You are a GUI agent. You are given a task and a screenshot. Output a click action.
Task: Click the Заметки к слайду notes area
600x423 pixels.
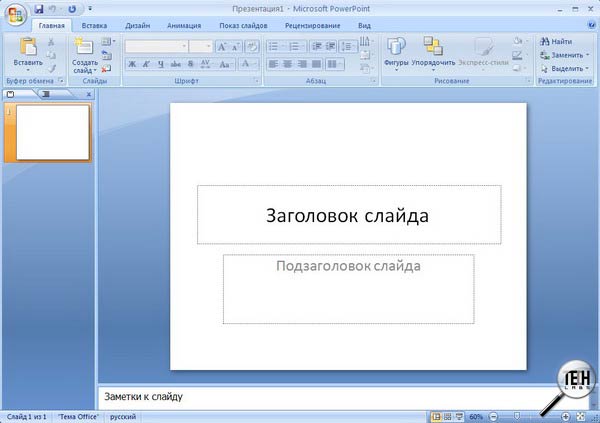[x=343, y=397]
